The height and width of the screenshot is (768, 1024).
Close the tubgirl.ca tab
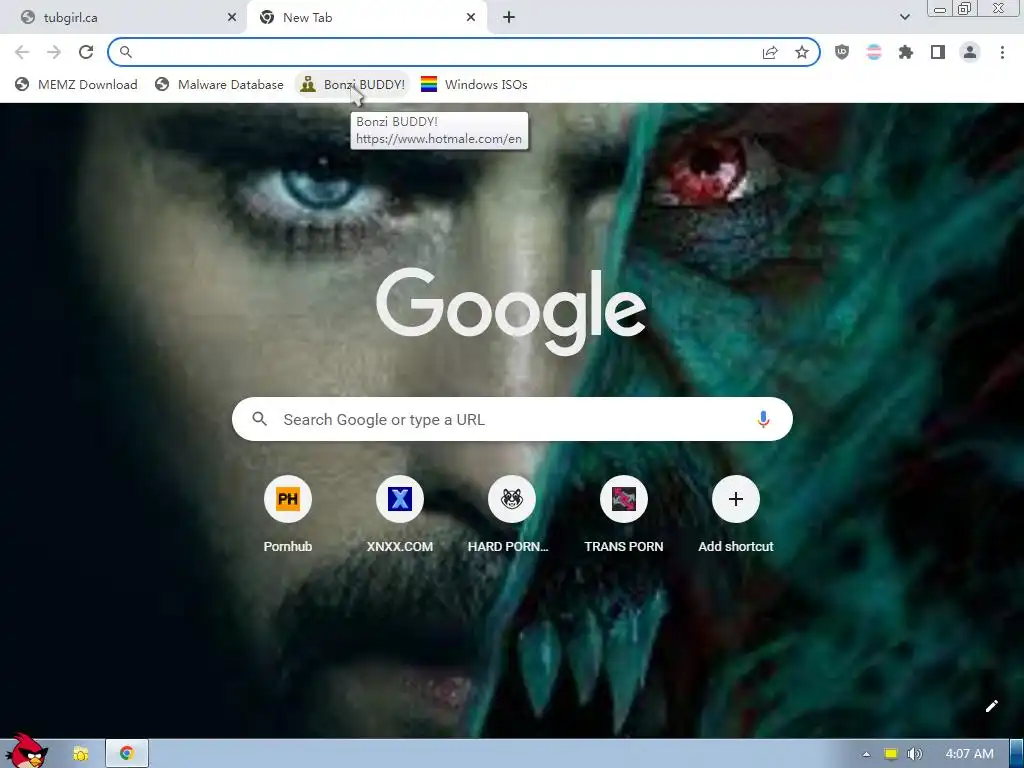coord(232,18)
